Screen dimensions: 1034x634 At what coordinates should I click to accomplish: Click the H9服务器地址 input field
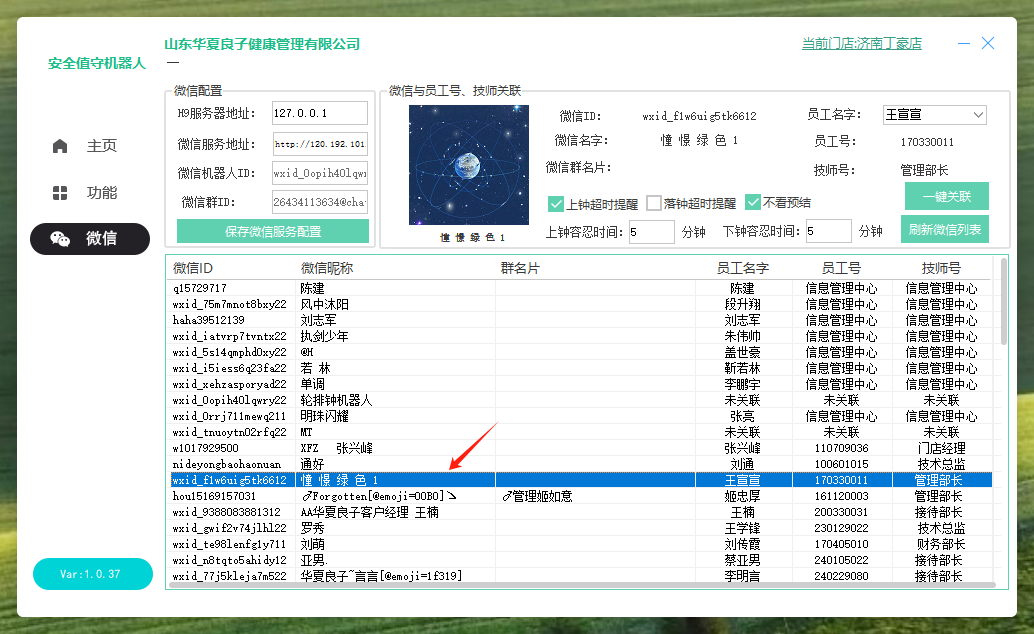319,113
